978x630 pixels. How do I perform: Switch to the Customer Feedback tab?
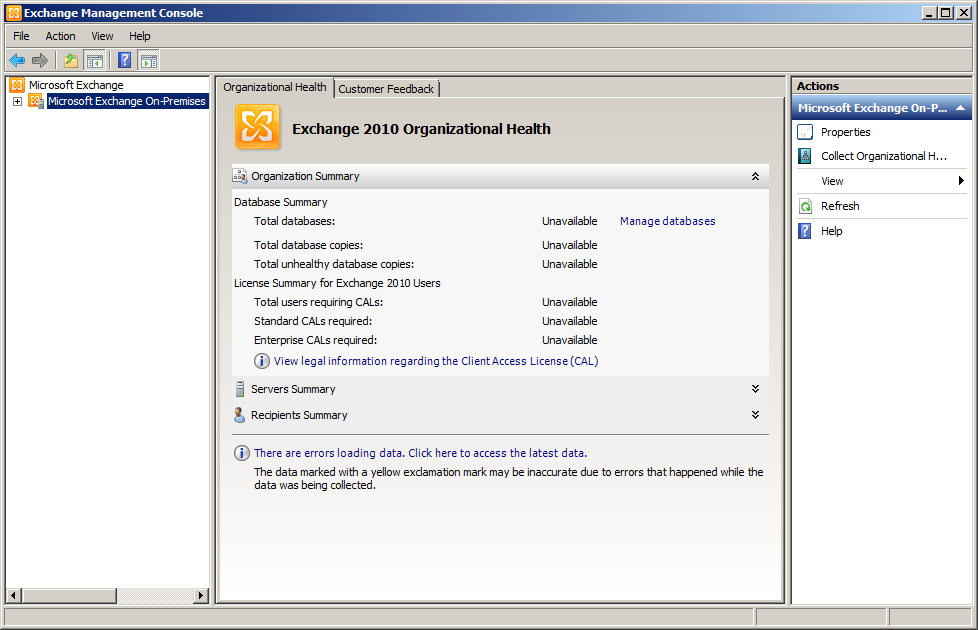pyautogui.click(x=386, y=89)
